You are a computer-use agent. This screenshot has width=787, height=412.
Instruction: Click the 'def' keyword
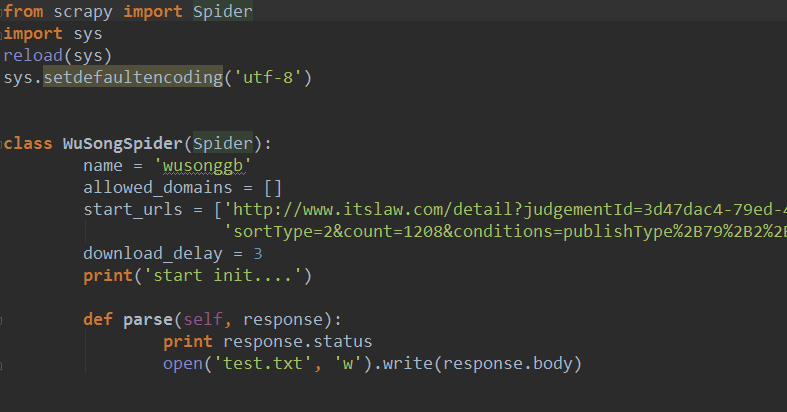(98, 320)
